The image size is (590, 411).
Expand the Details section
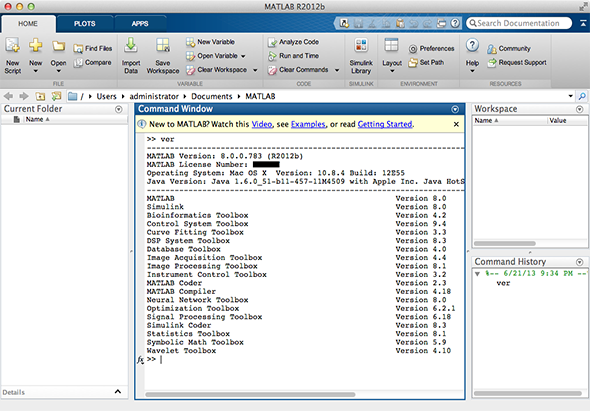pyautogui.click(x=118, y=391)
